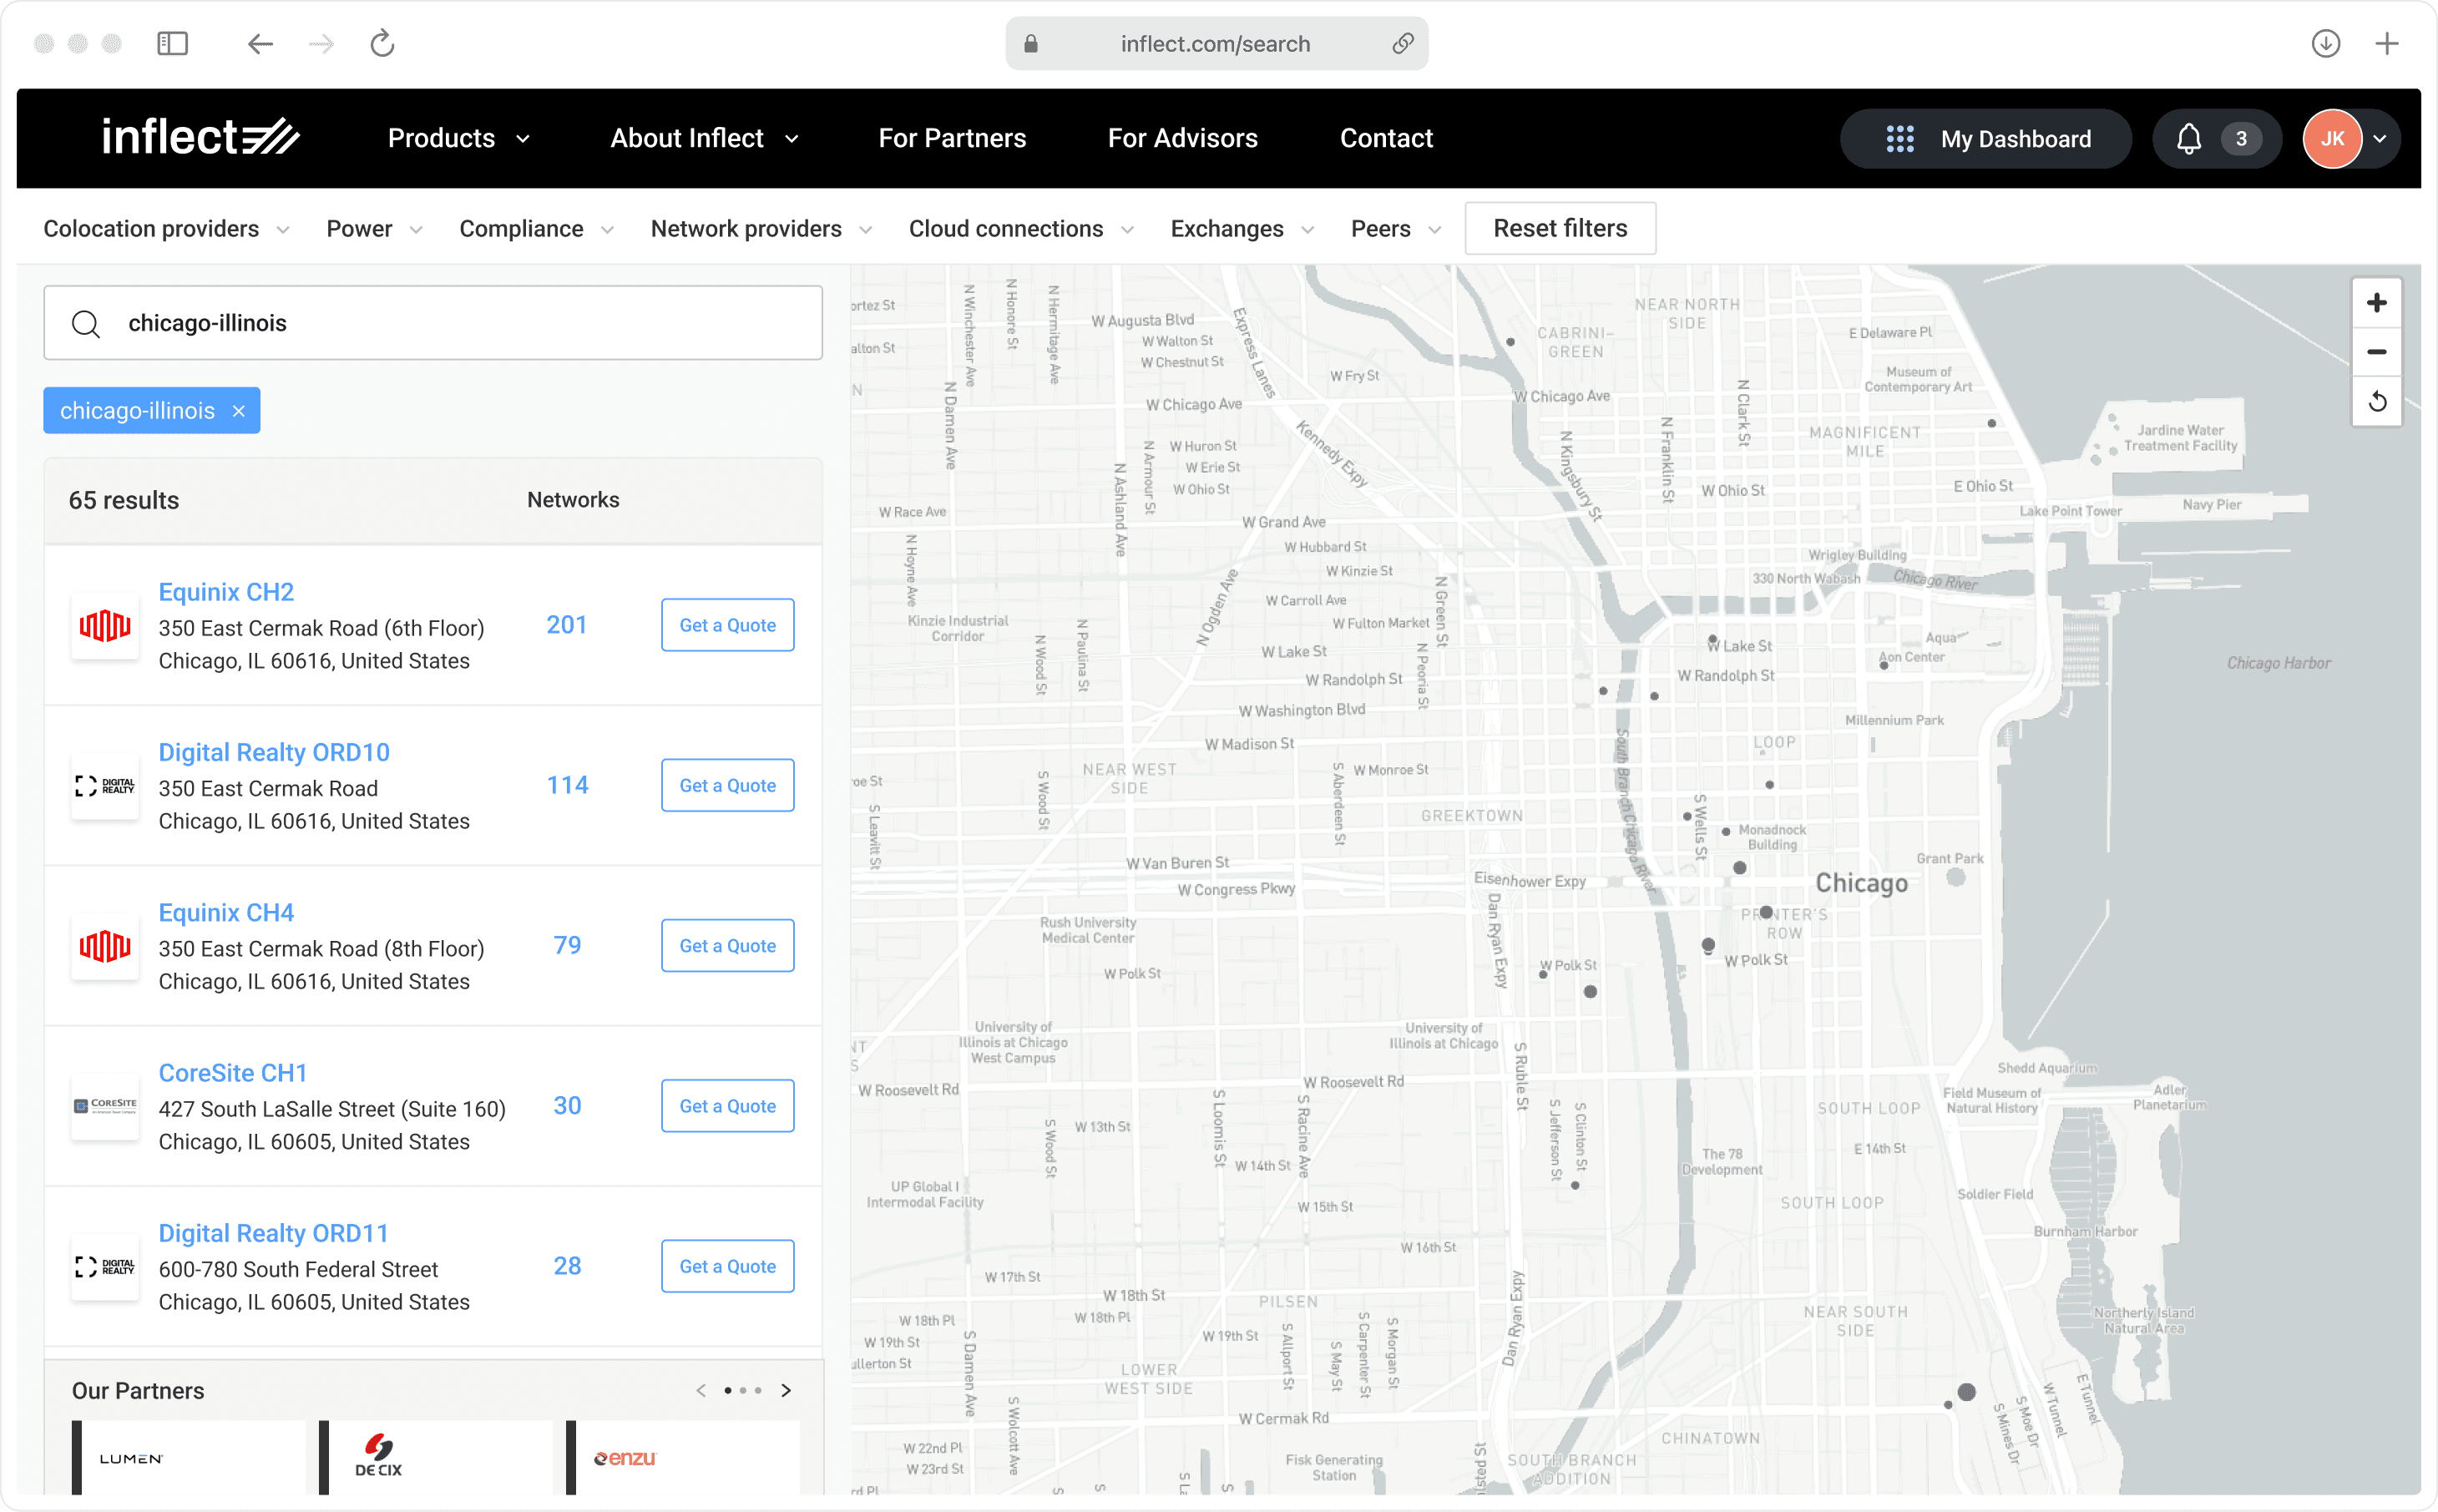Click Get a Quote for Equinix CH4

pyautogui.click(x=727, y=945)
